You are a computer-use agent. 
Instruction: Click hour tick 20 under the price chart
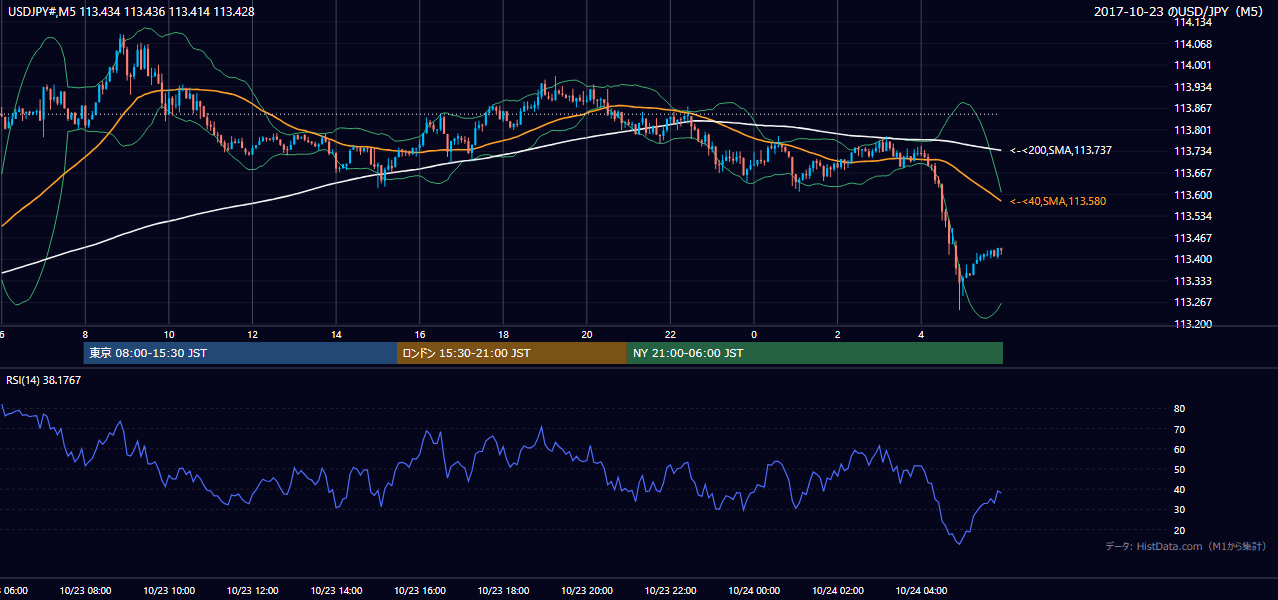pyautogui.click(x=587, y=334)
